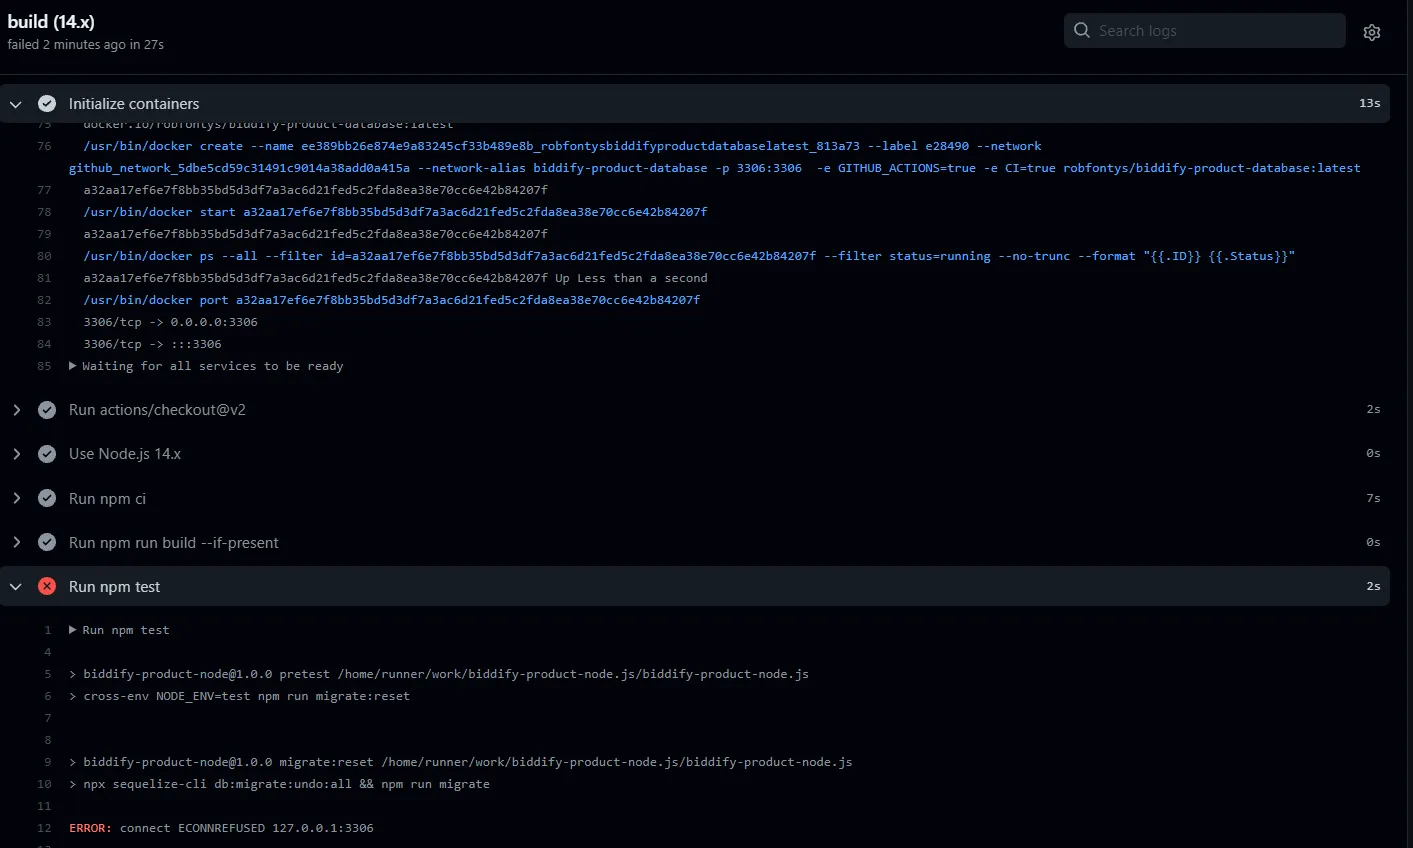Open the Run npm run build --if-present header
This screenshot has height=848, width=1413.
[x=695, y=542]
